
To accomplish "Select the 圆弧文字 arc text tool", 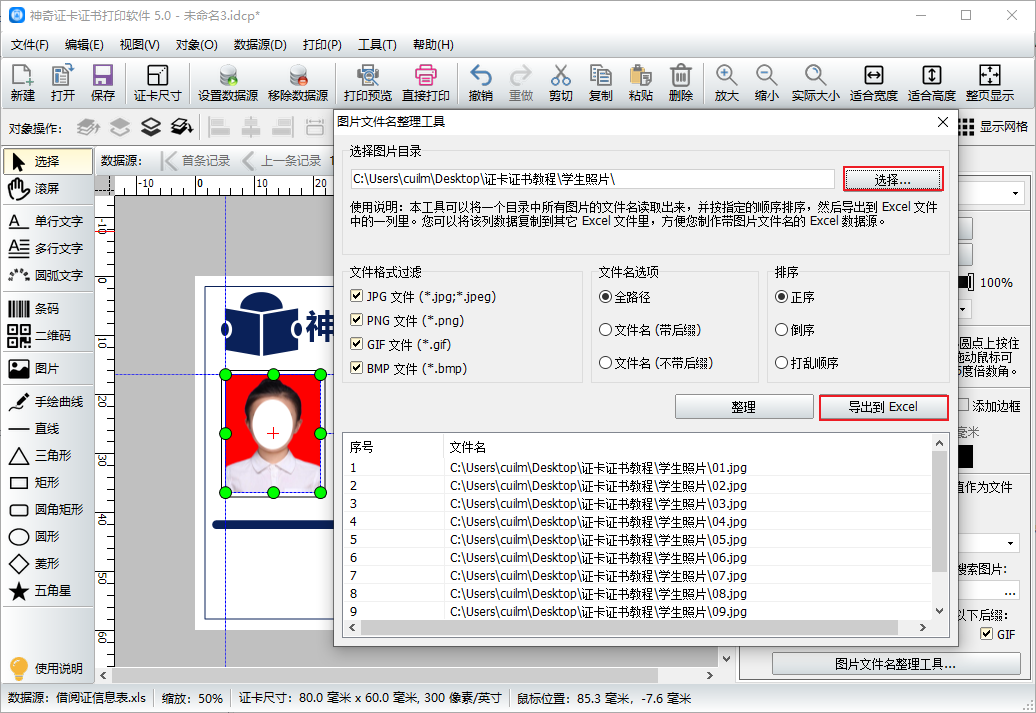I will 48,276.
